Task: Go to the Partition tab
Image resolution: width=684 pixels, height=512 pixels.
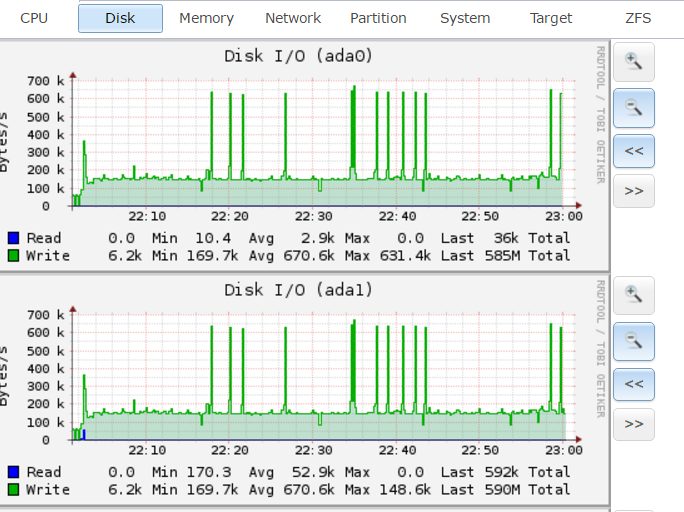Action: click(x=378, y=18)
